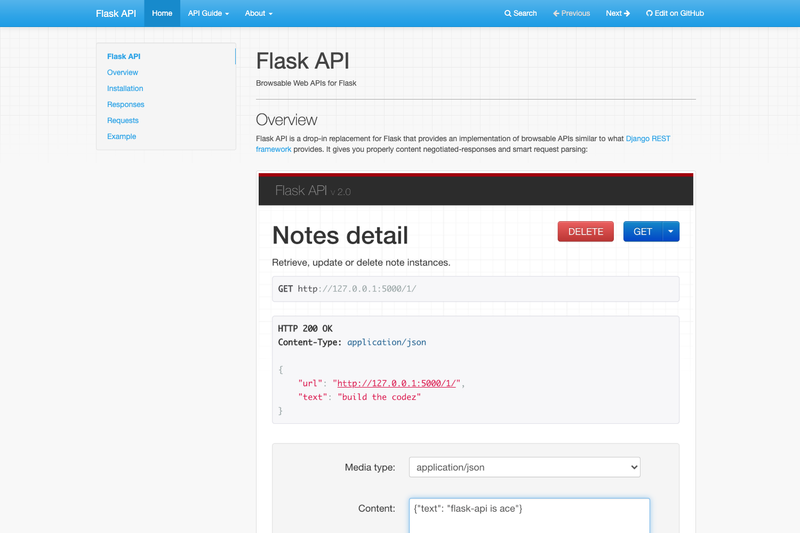The width and height of the screenshot is (800, 533).
Task: Click the HTTP 200 OK status line
Action: [305, 328]
